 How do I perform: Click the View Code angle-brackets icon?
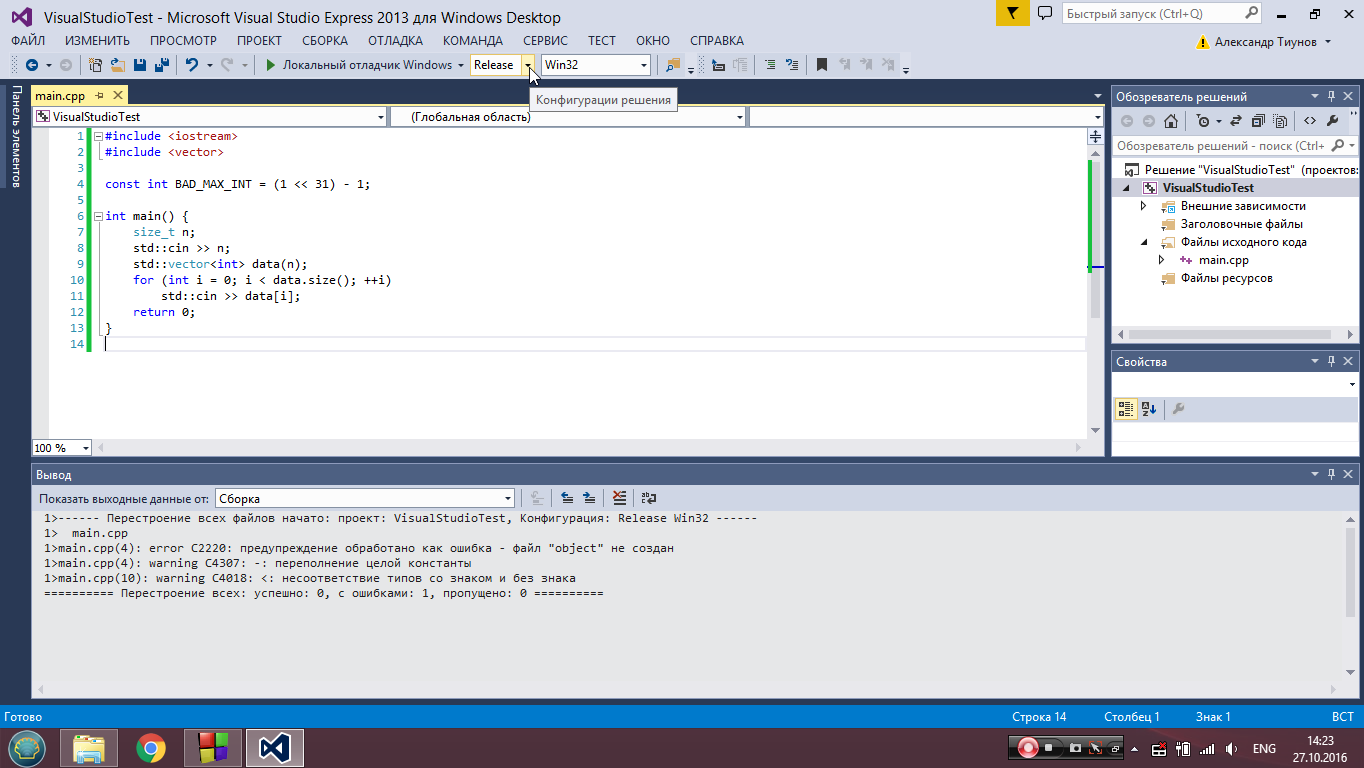[1310, 121]
